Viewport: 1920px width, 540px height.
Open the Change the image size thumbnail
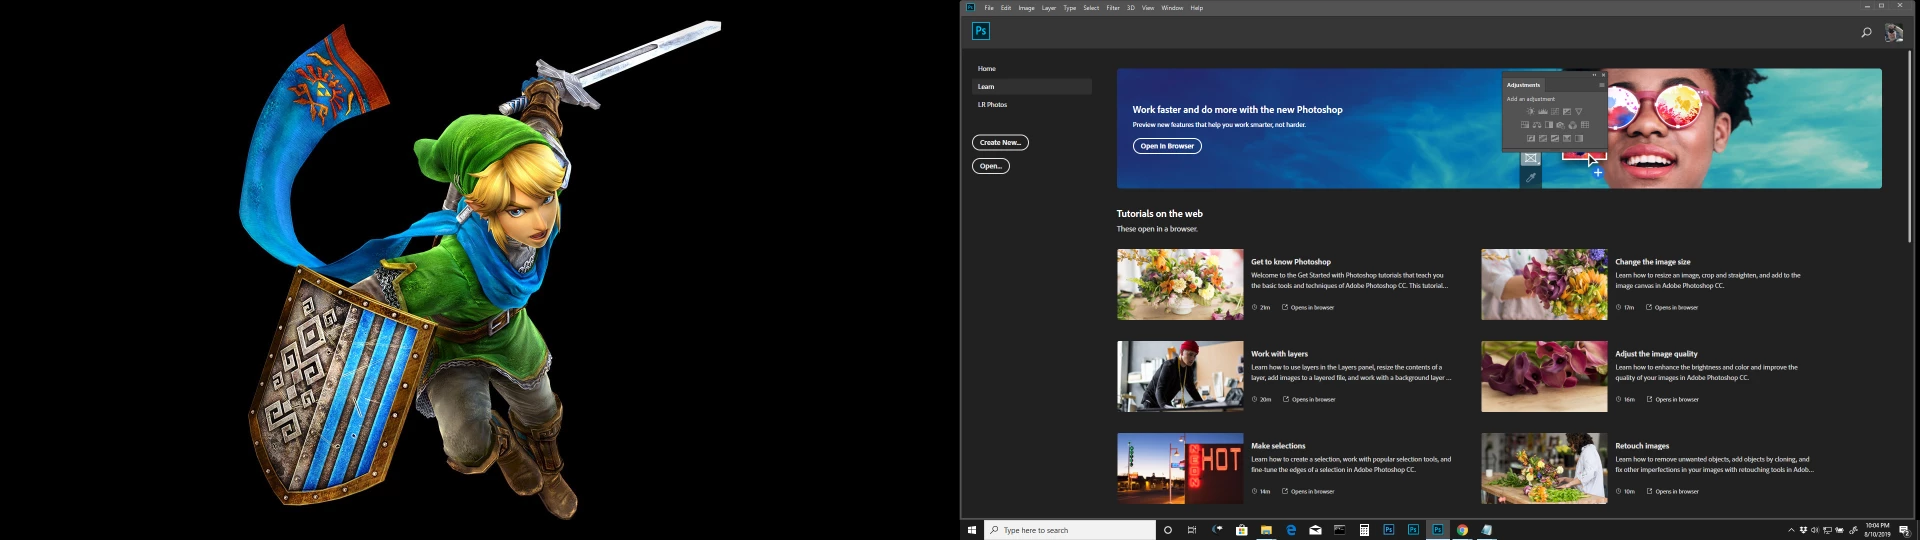click(1544, 285)
